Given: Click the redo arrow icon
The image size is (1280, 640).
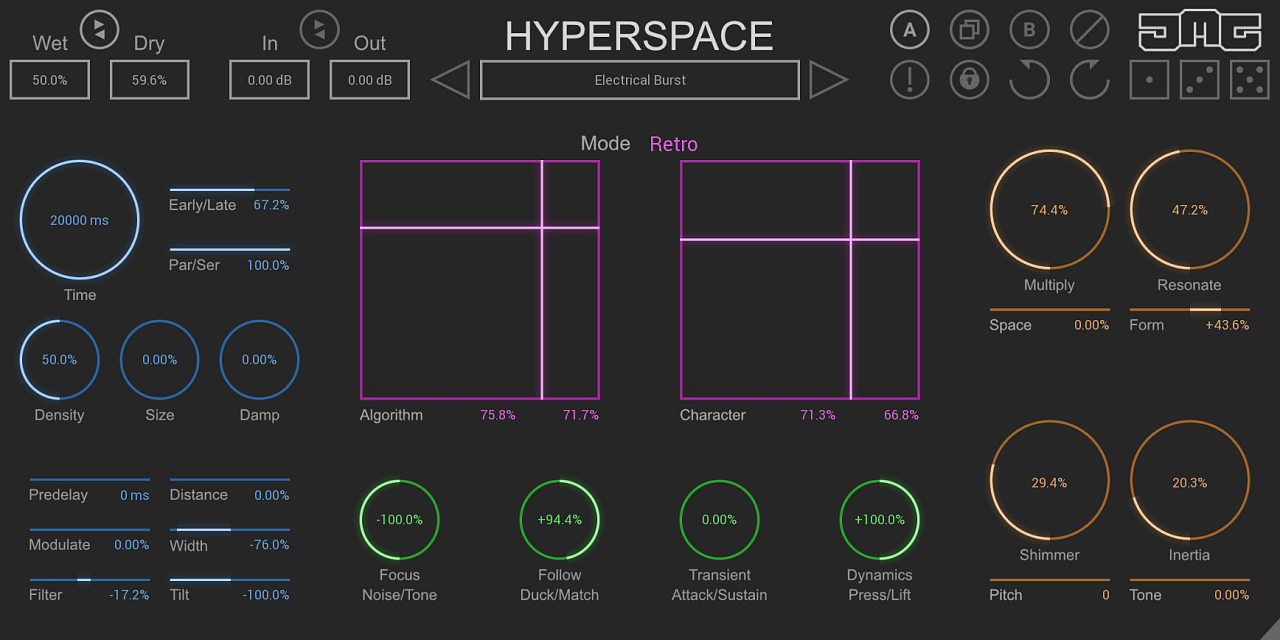Looking at the screenshot, I should [x=1089, y=80].
